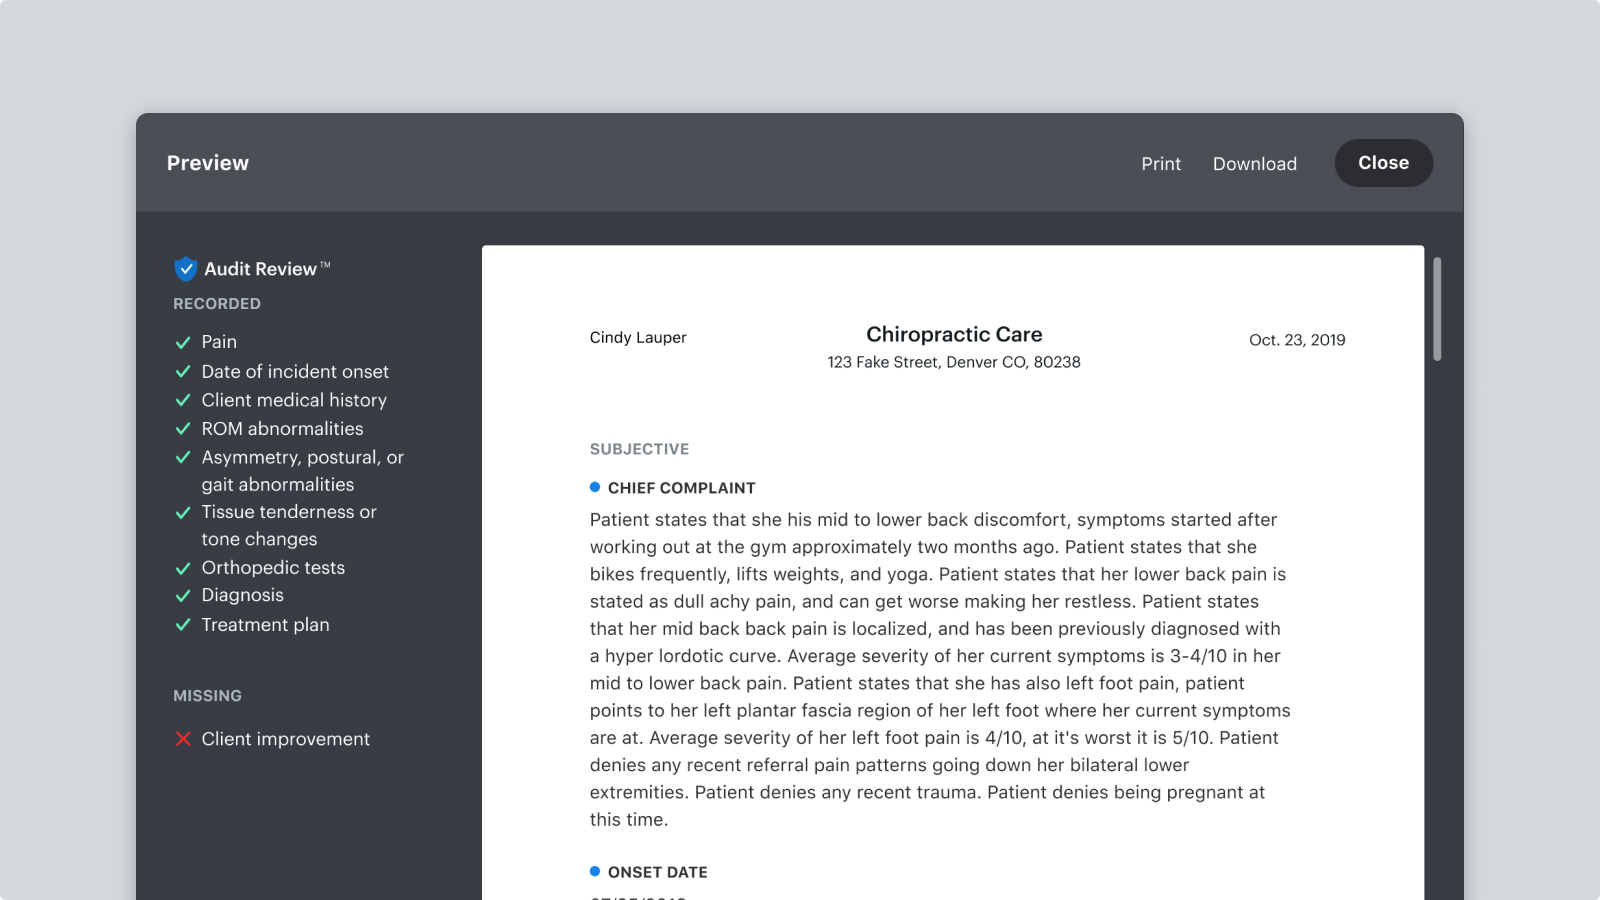Click the checkmark icon beside Pain
The width and height of the screenshot is (1600, 900).
tap(183, 342)
